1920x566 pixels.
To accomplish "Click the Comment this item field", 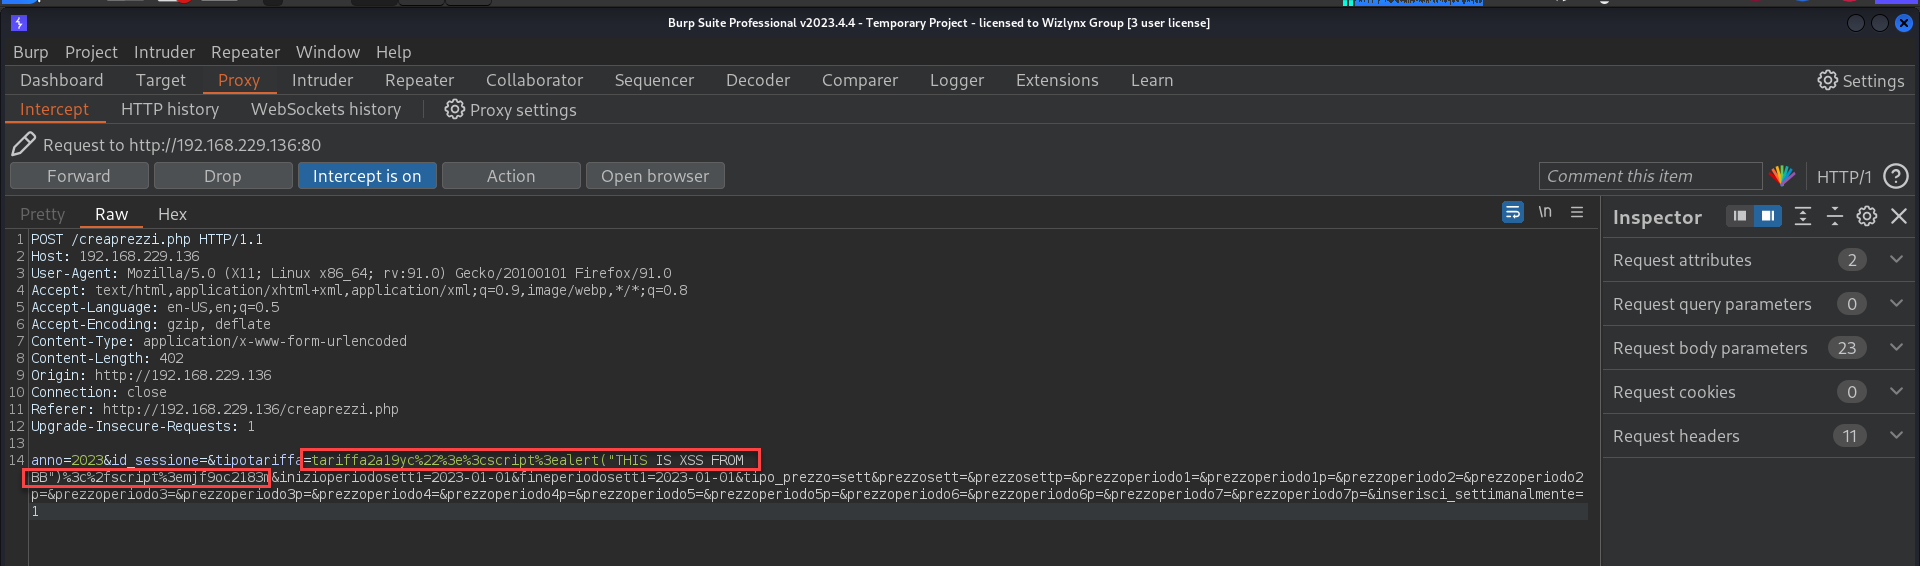I will [1650, 176].
